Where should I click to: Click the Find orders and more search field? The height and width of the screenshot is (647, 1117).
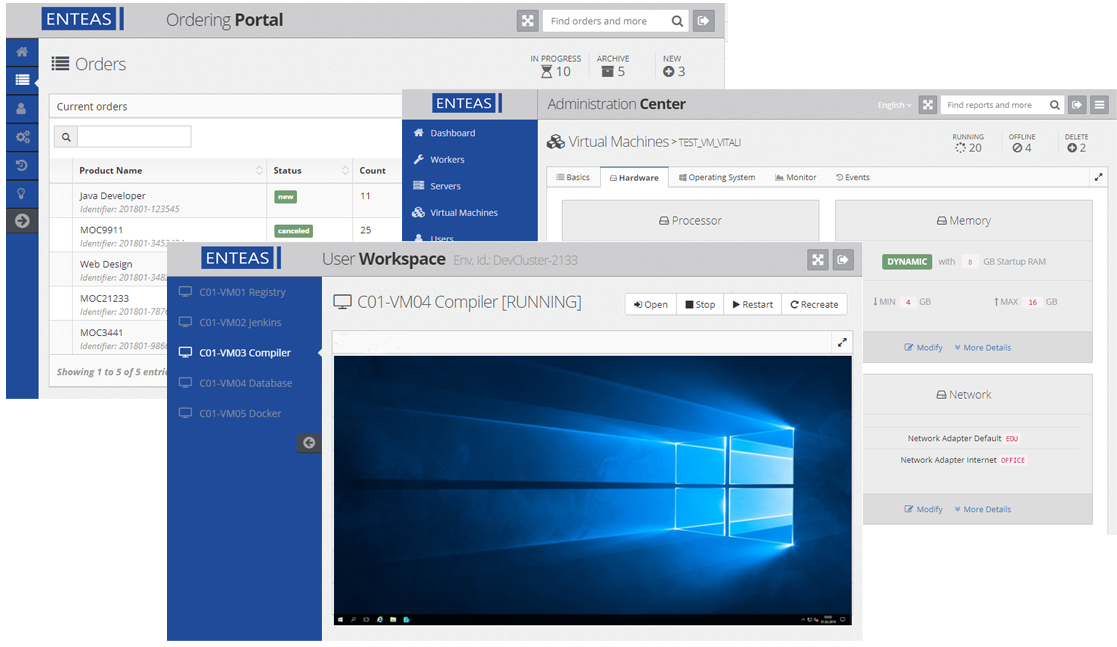(x=605, y=21)
